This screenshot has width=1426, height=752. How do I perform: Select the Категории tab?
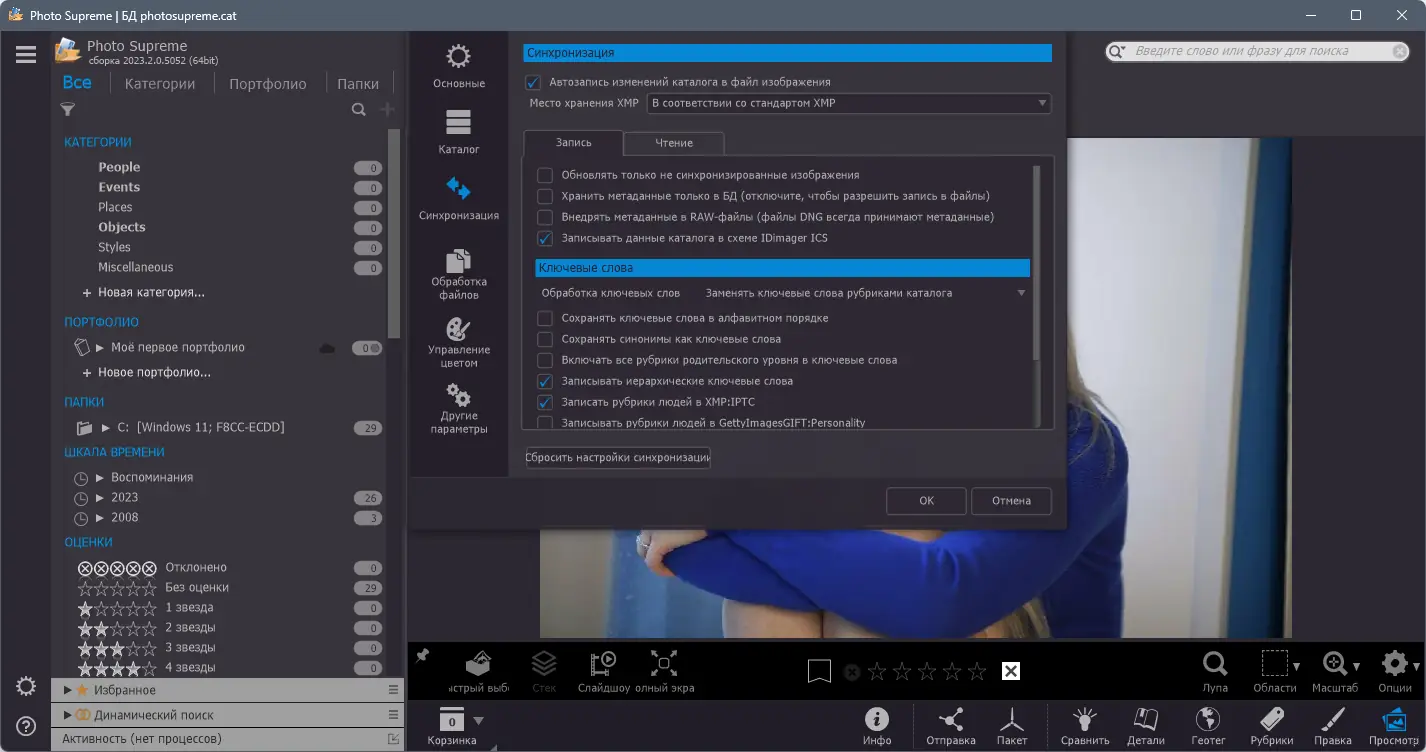point(160,84)
